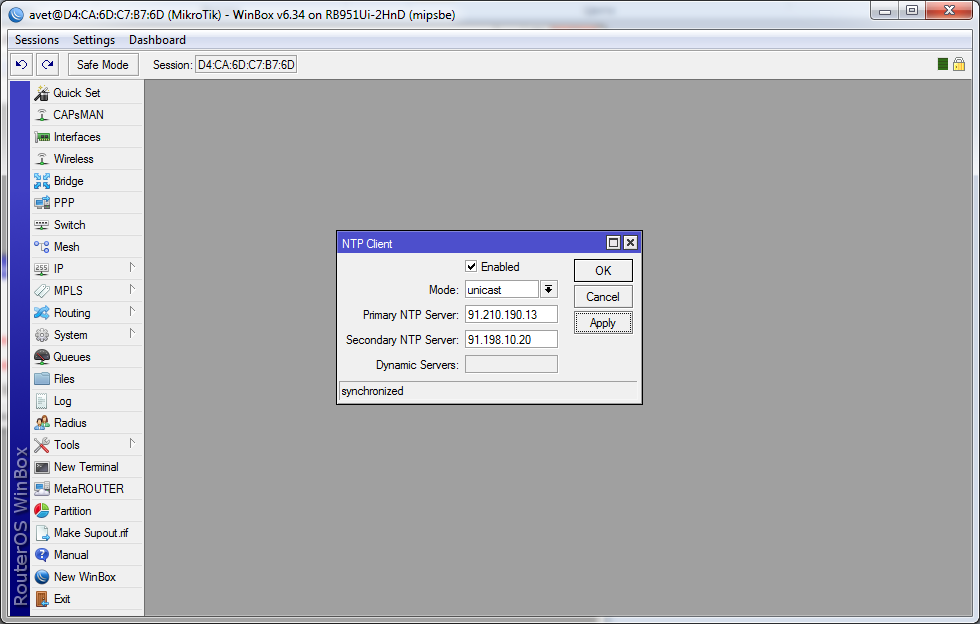
Task: Launch a New Terminal
Action: [85, 467]
